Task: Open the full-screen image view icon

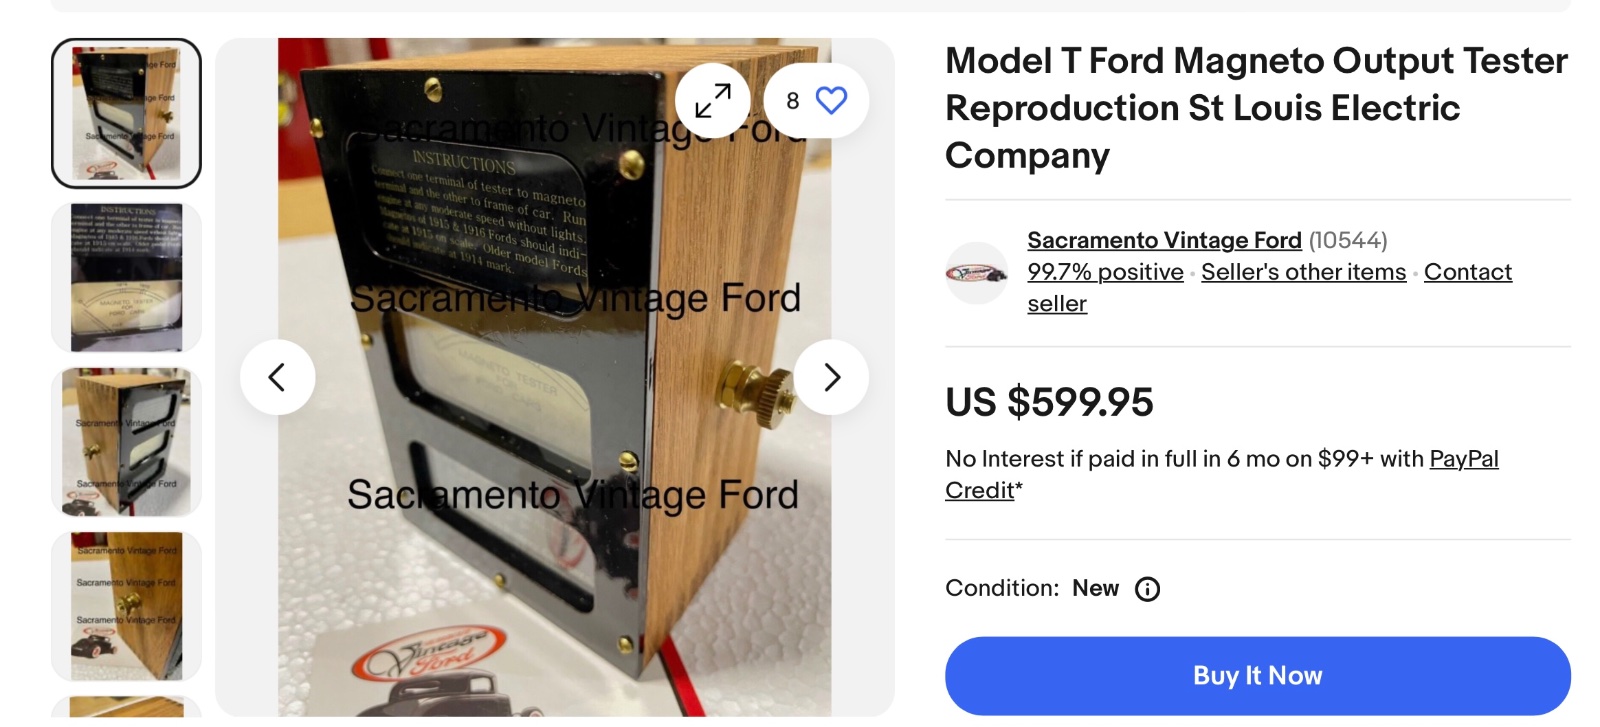Action: click(x=712, y=100)
